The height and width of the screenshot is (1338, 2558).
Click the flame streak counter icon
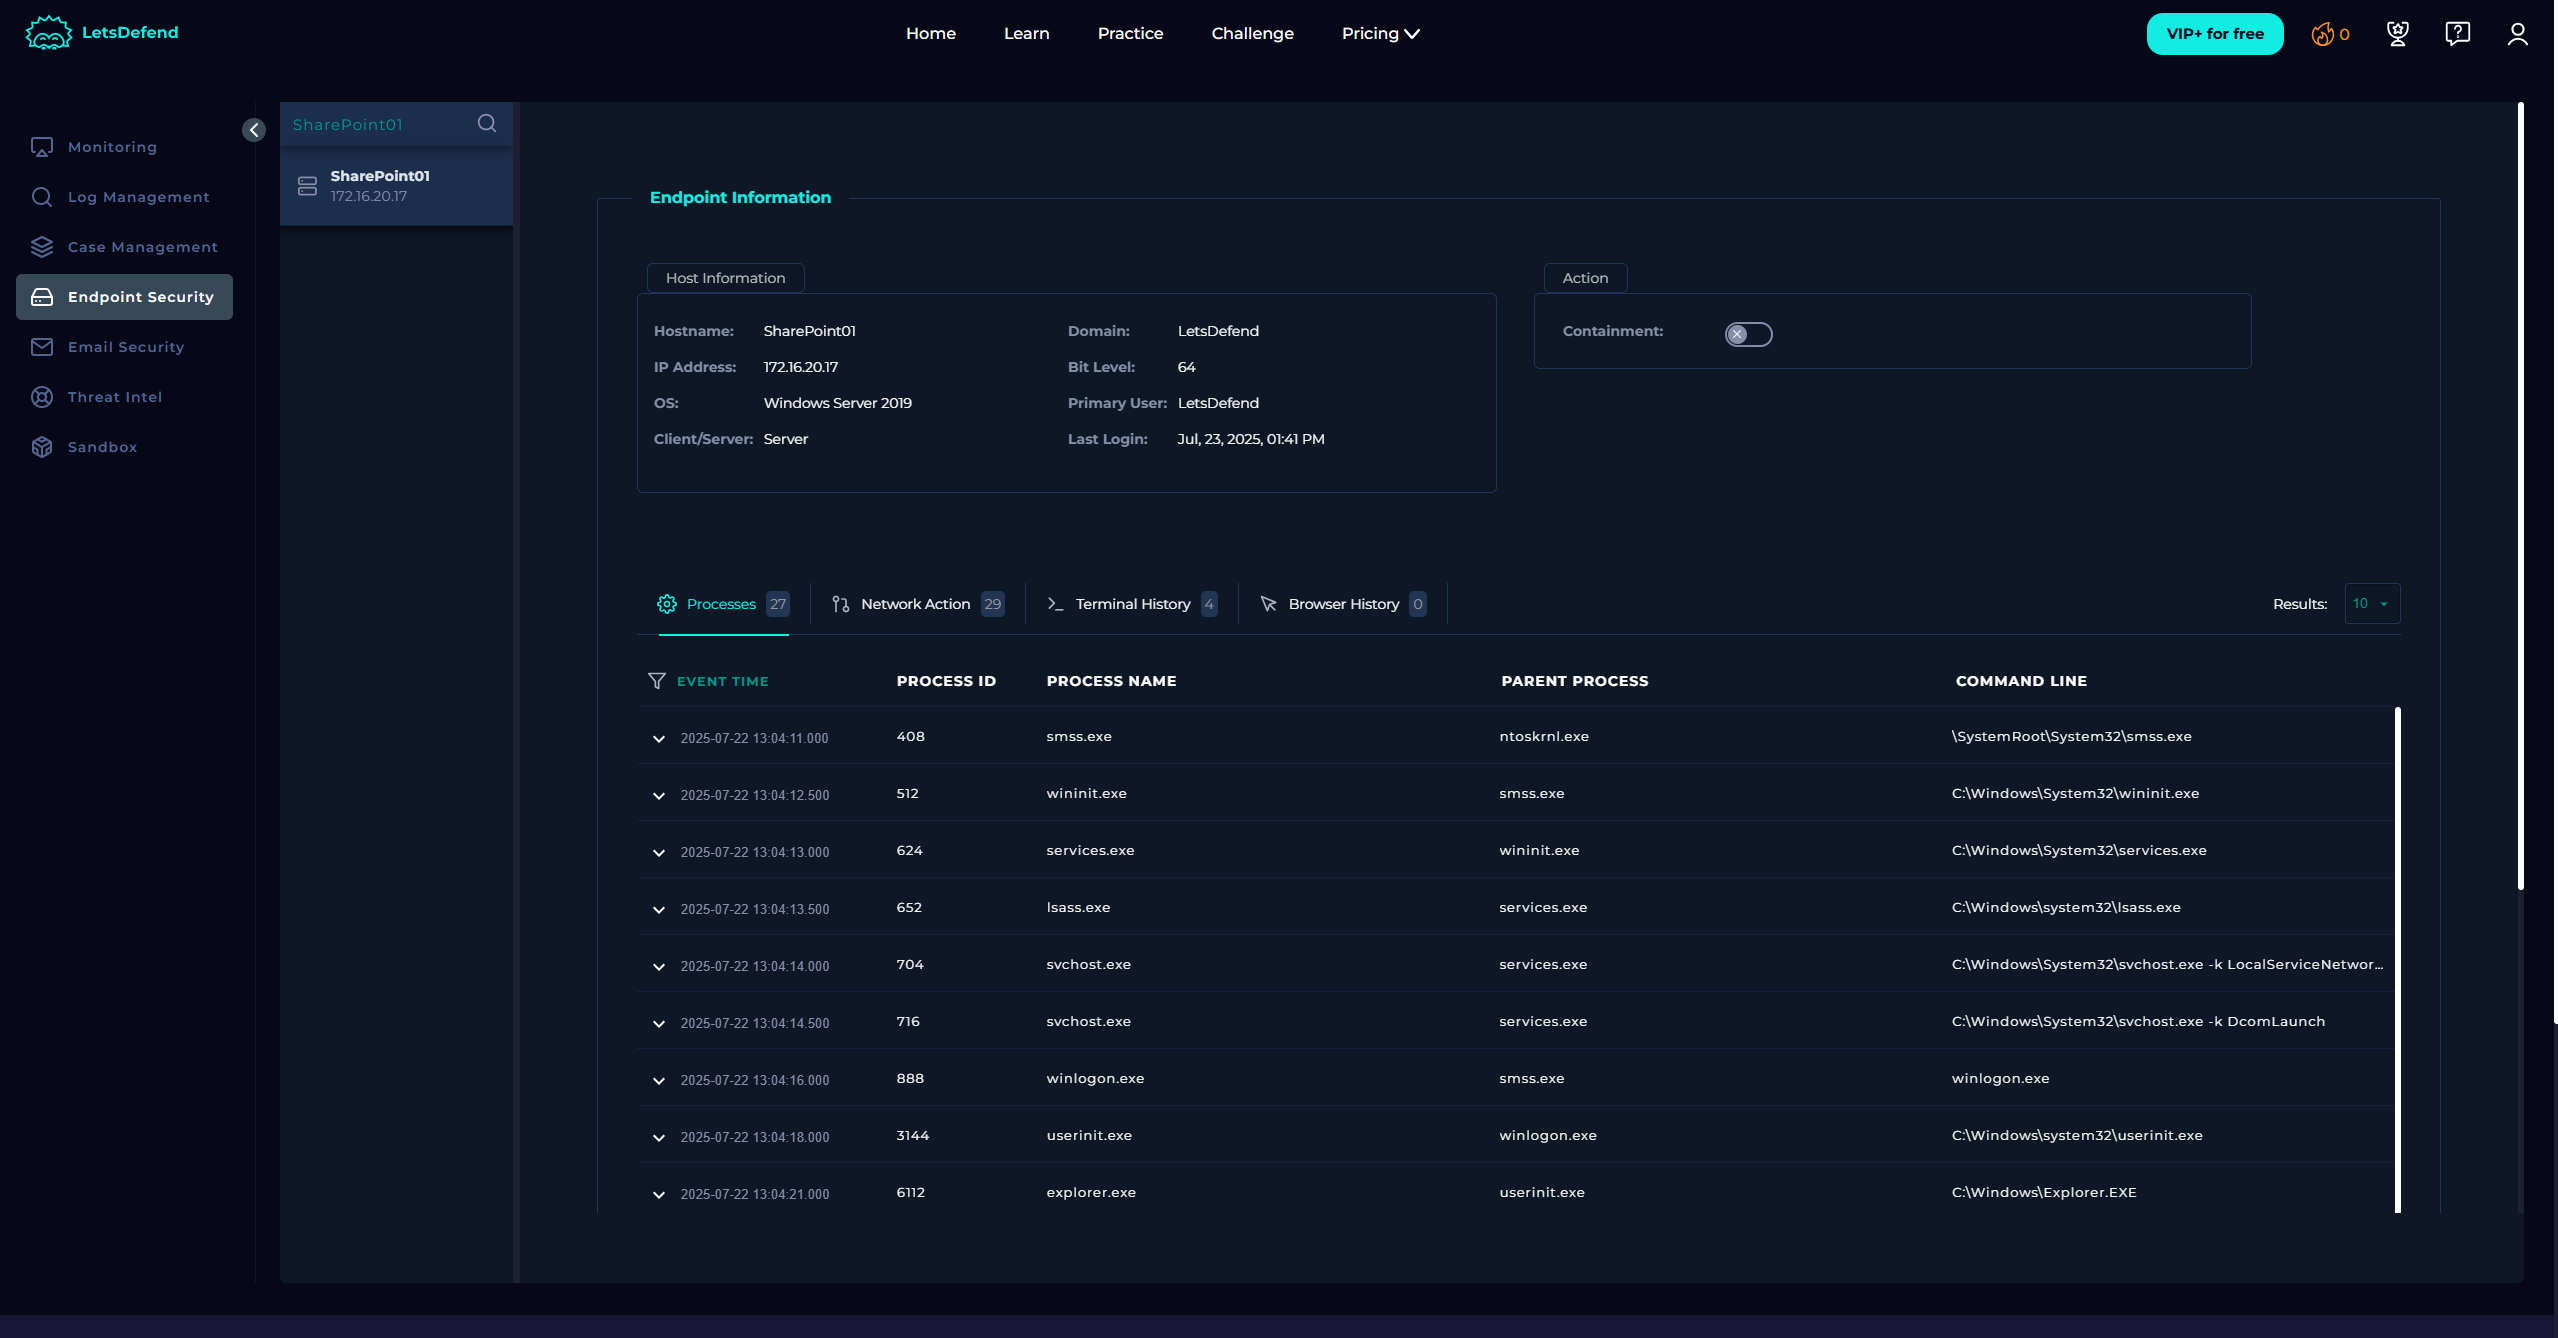[x=2322, y=34]
